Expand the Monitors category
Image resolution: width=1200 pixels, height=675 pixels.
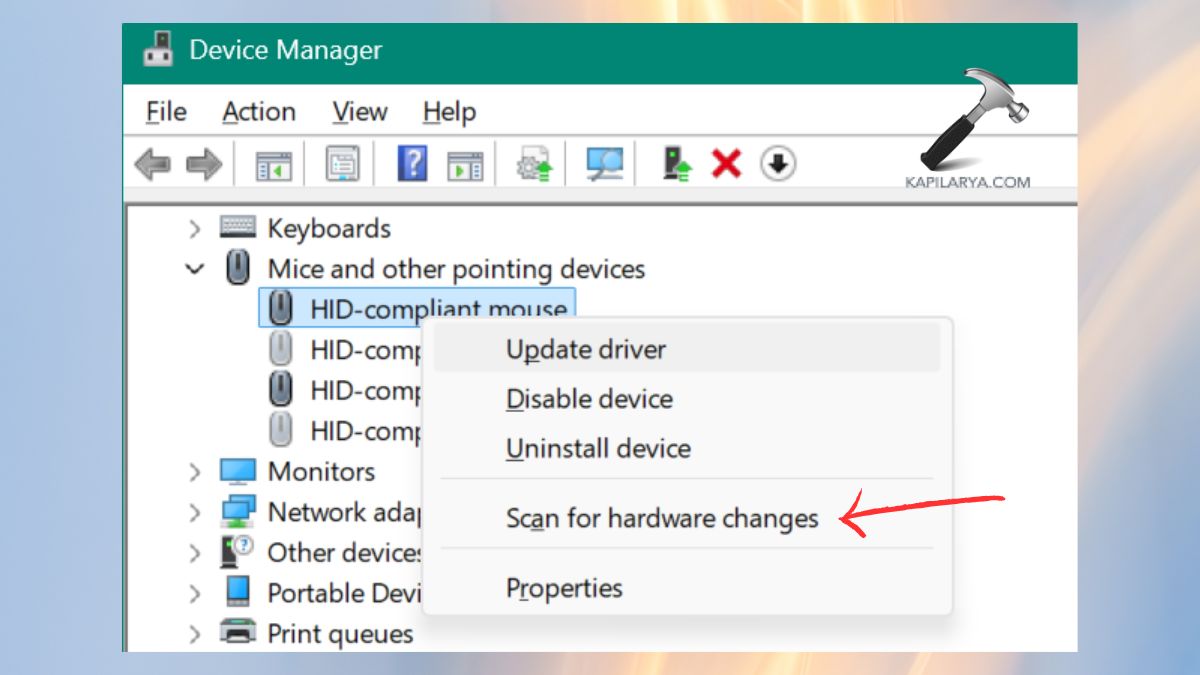[194, 471]
